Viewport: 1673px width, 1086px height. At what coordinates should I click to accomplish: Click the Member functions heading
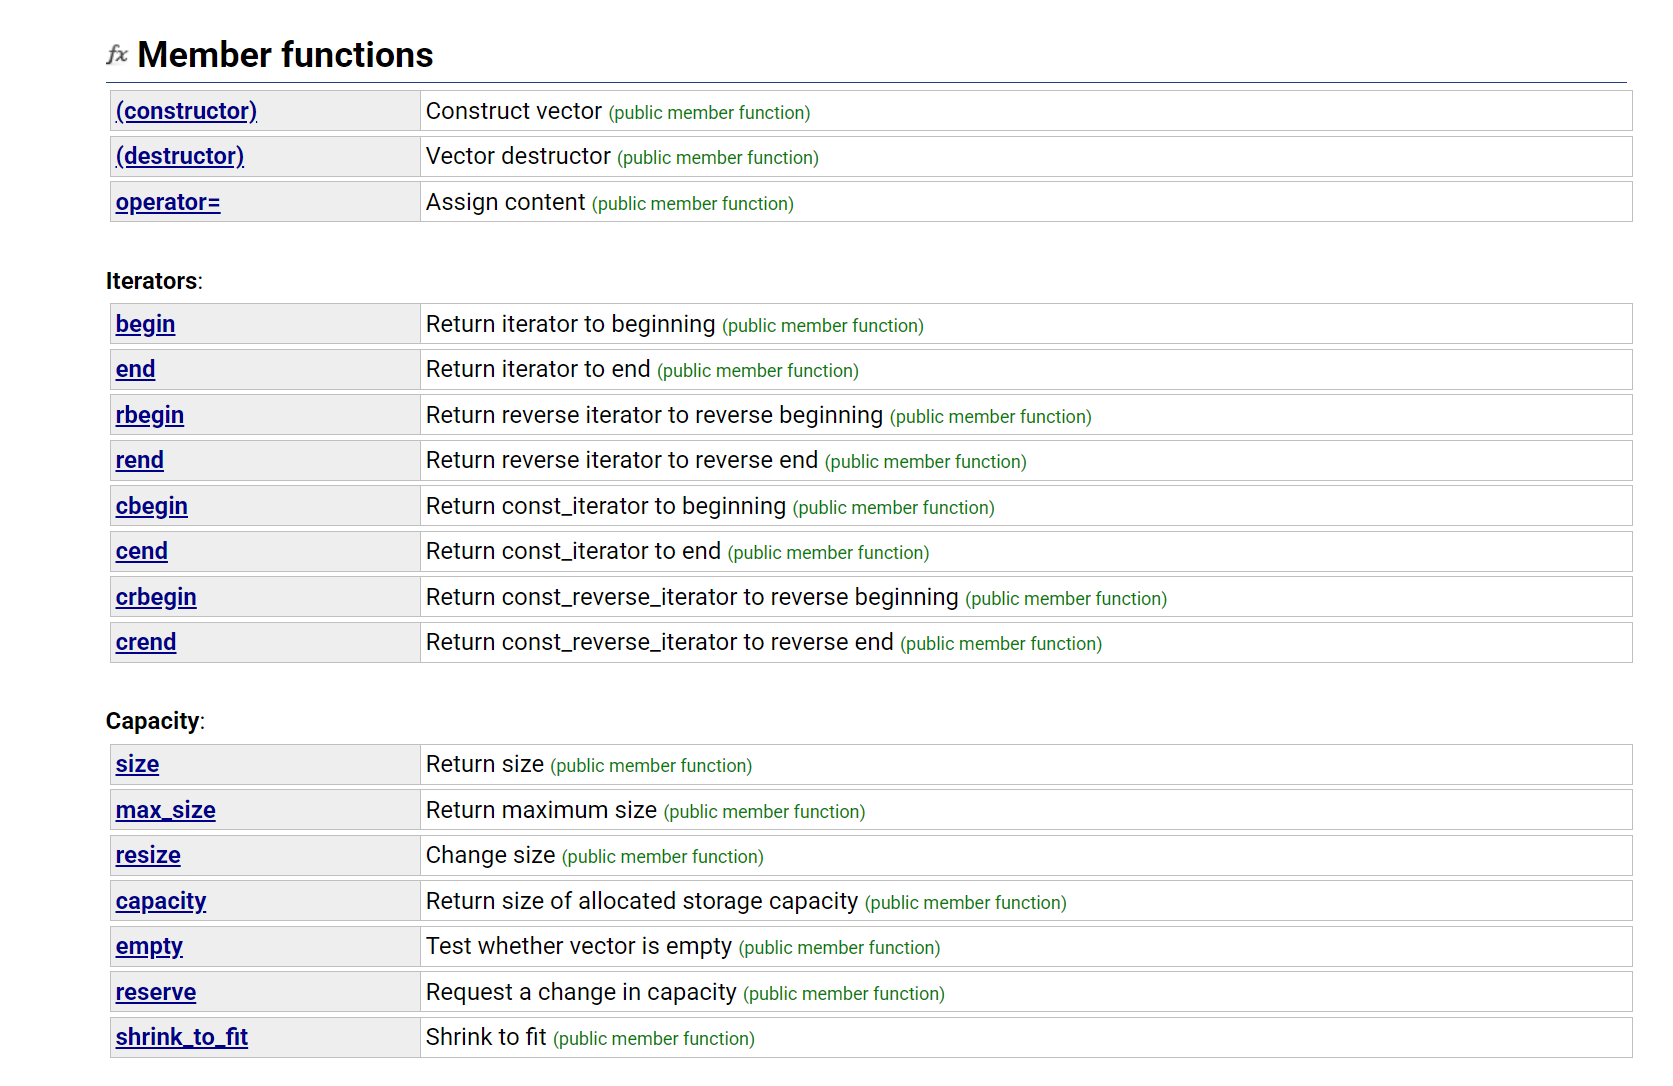(x=285, y=55)
